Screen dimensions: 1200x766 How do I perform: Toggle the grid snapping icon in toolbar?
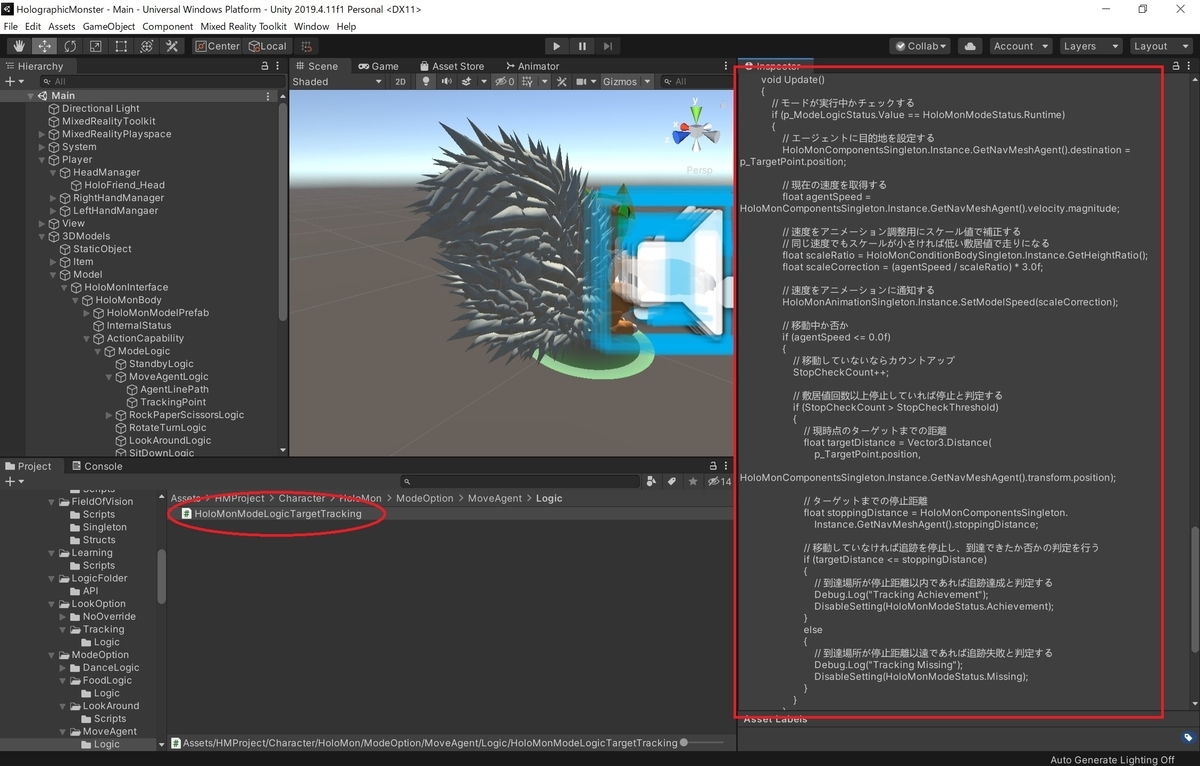[307, 46]
